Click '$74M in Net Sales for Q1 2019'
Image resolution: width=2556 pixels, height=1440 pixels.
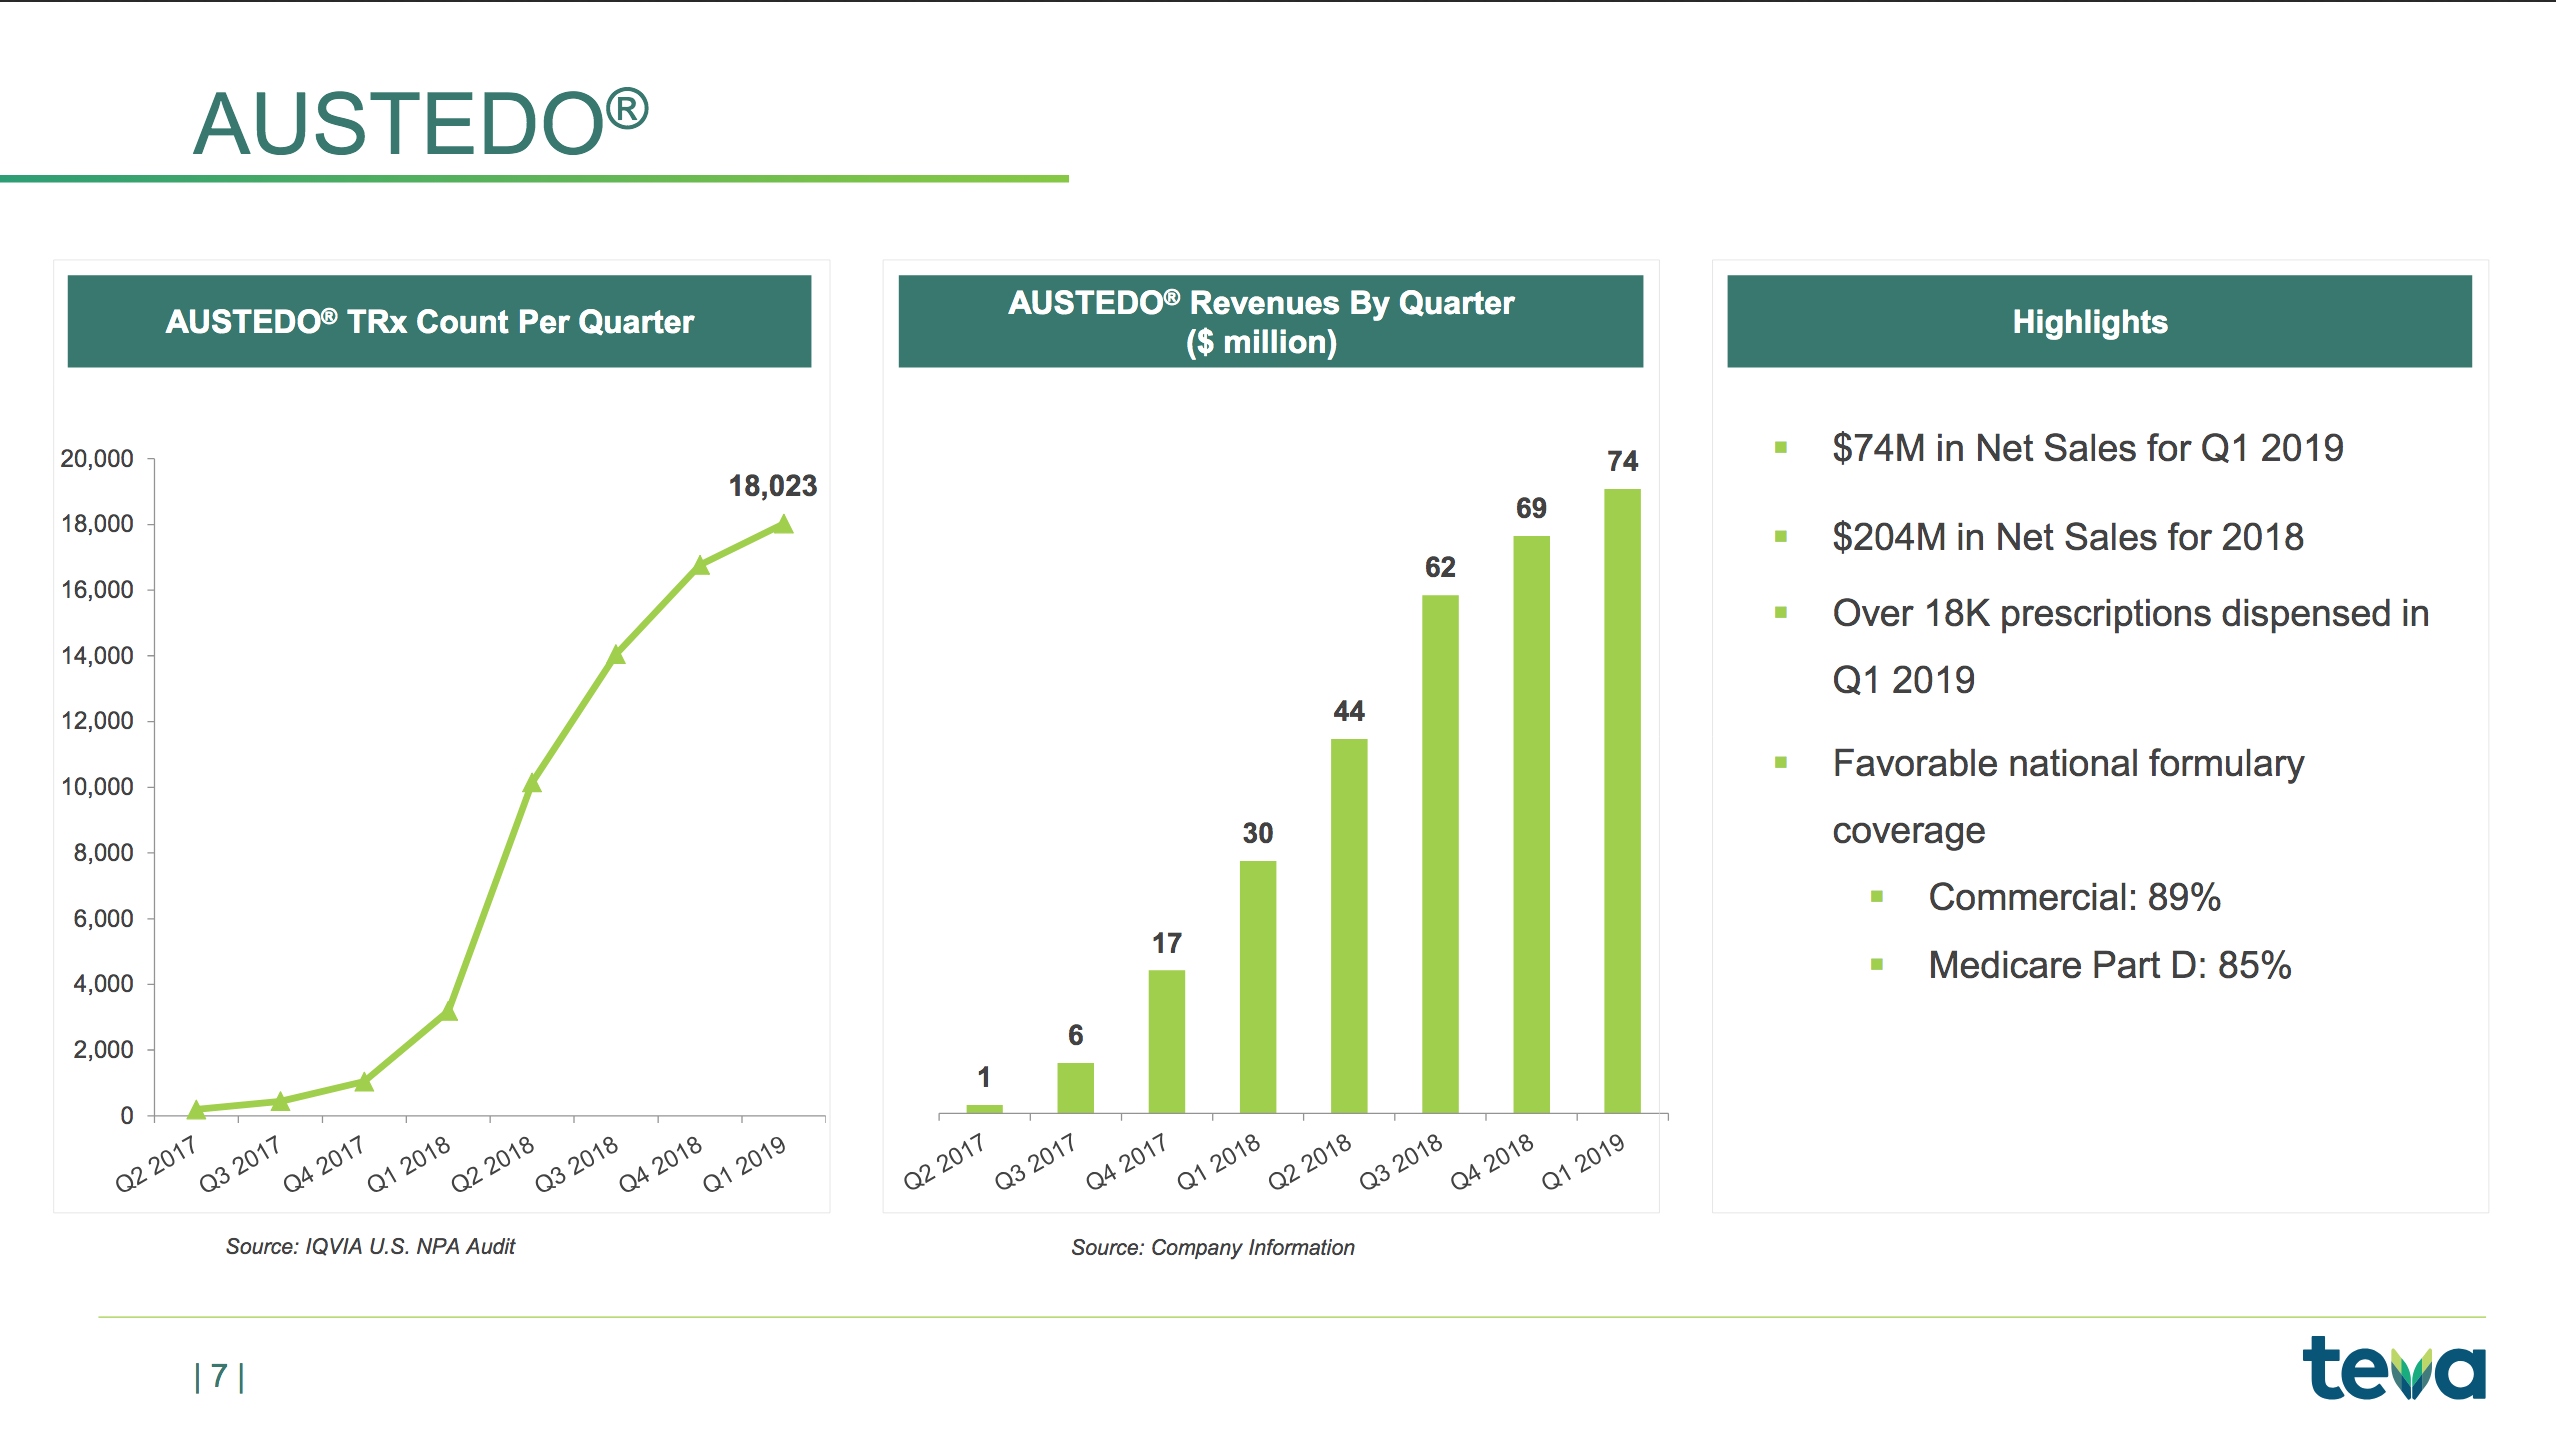[2087, 448]
